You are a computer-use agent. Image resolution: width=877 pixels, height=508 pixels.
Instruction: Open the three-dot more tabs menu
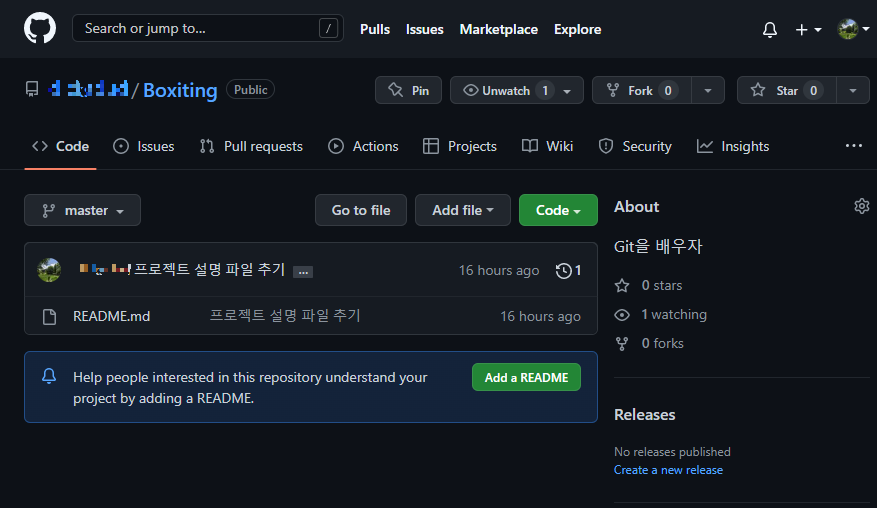tap(854, 146)
